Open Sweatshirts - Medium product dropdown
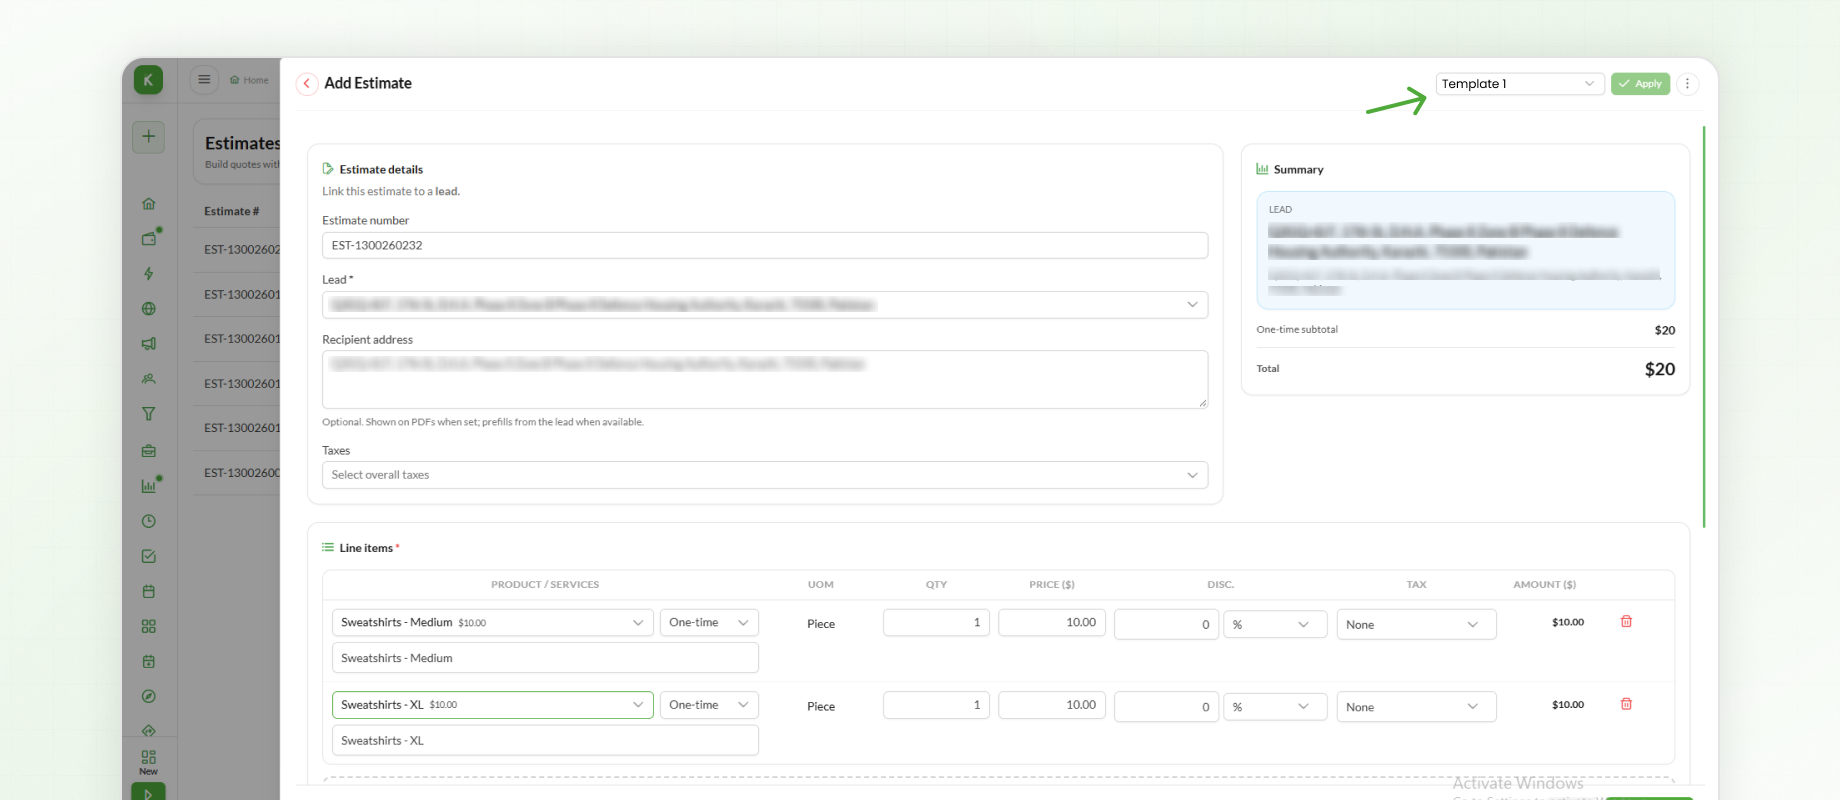This screenshot has width=1840, height=800. pos(493,622)
